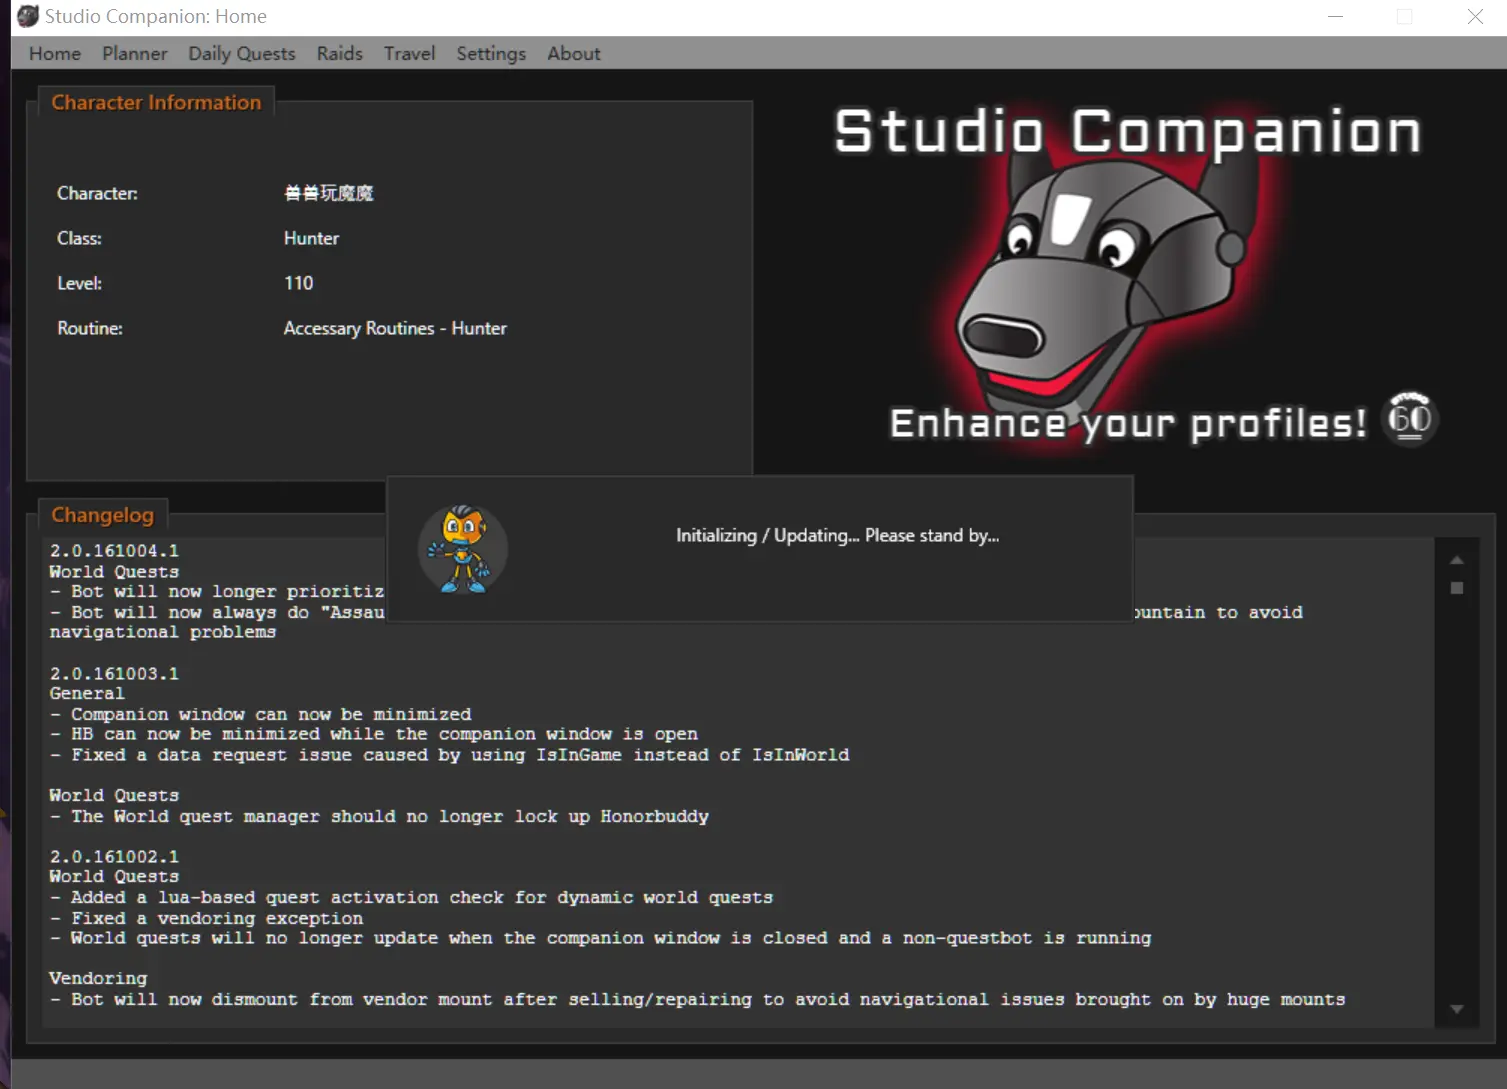This screenshot has height=1089, width=1507.
Task: Click the changelog scrollbar down arrow
Action: 1457,1009
